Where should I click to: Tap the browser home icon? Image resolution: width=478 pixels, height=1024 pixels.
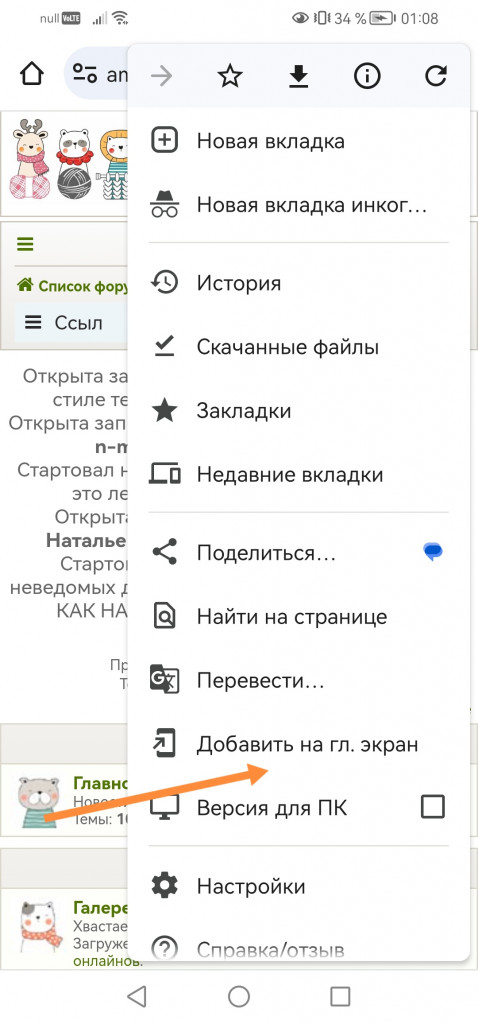[x=32, y=73]
